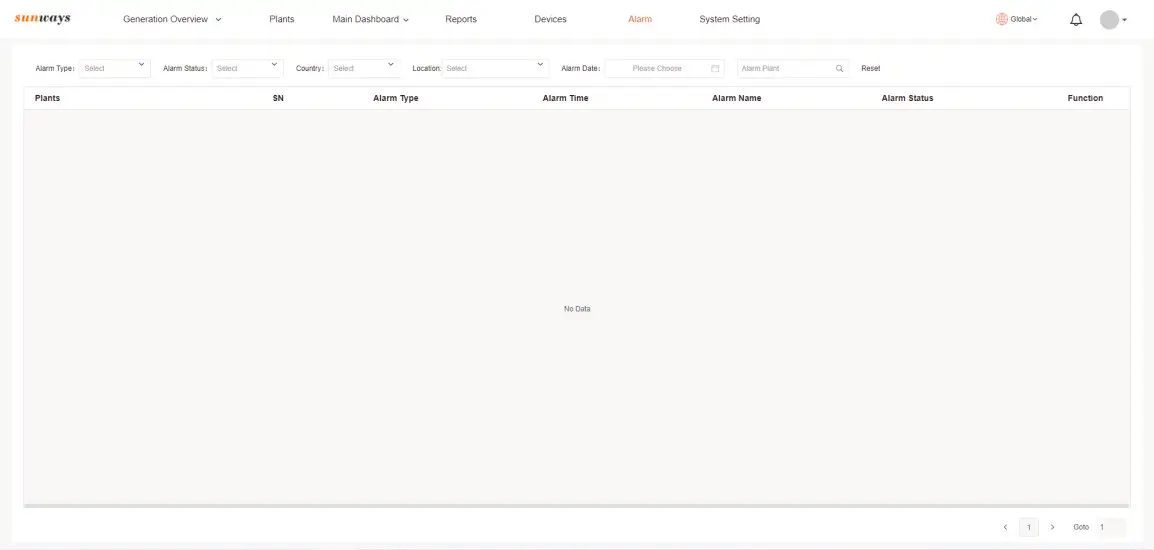Click the Alarm Date picker field
This screenshot has height=550, width=1154.
coord(665,68)
